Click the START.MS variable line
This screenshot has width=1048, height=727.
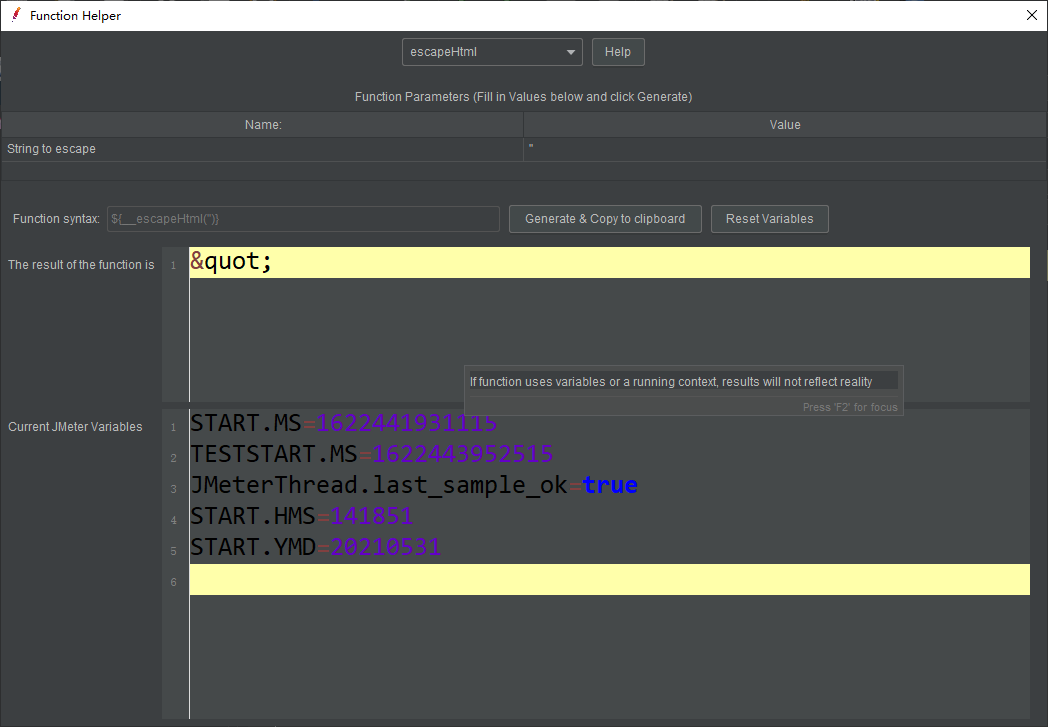click(344, 423)
